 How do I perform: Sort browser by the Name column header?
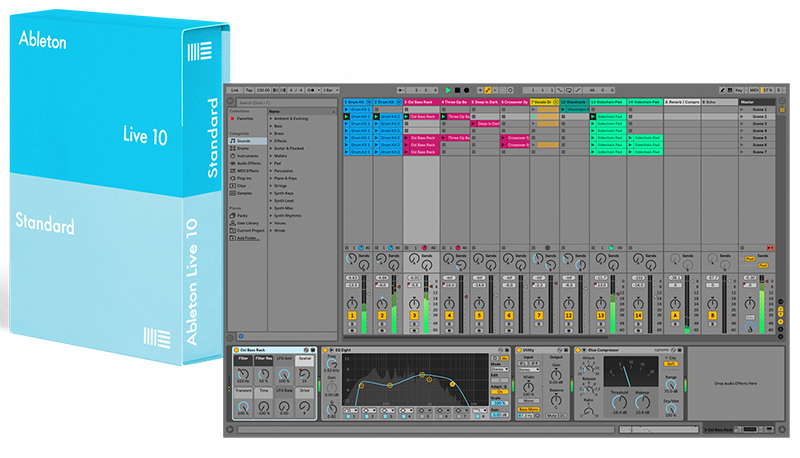tap(302, 111)
